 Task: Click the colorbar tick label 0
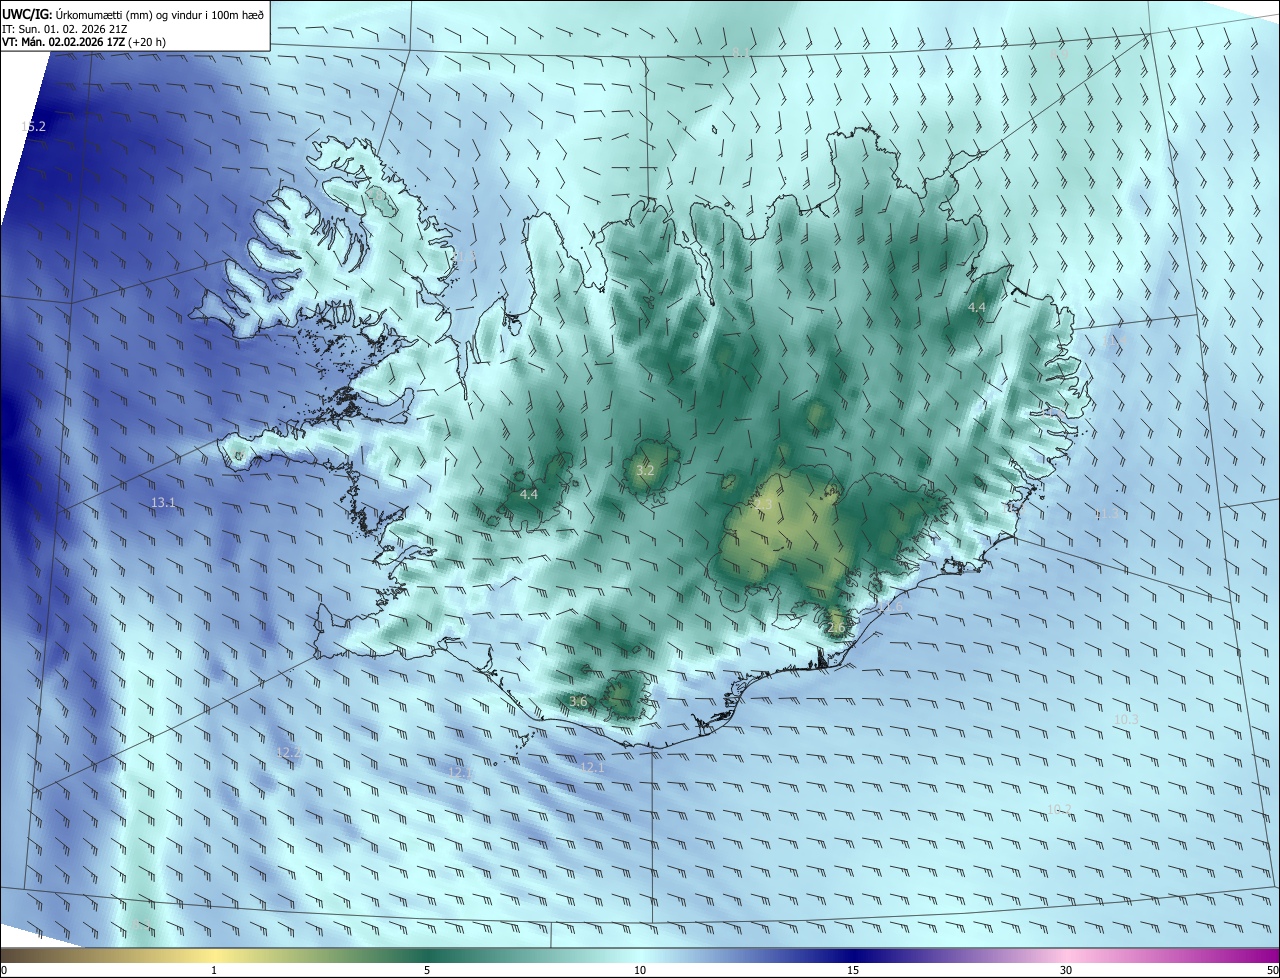click(3, 970)
